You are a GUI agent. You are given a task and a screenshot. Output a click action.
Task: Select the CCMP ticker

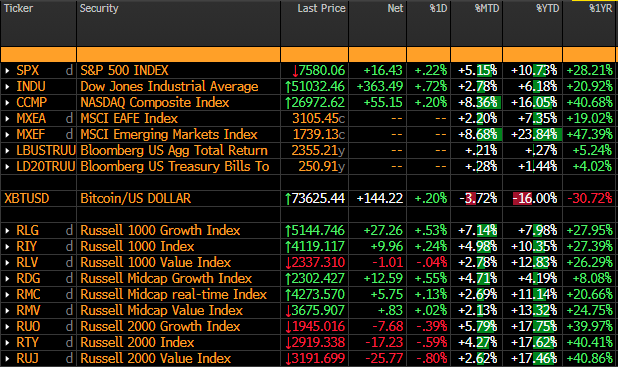coord(32,102)
